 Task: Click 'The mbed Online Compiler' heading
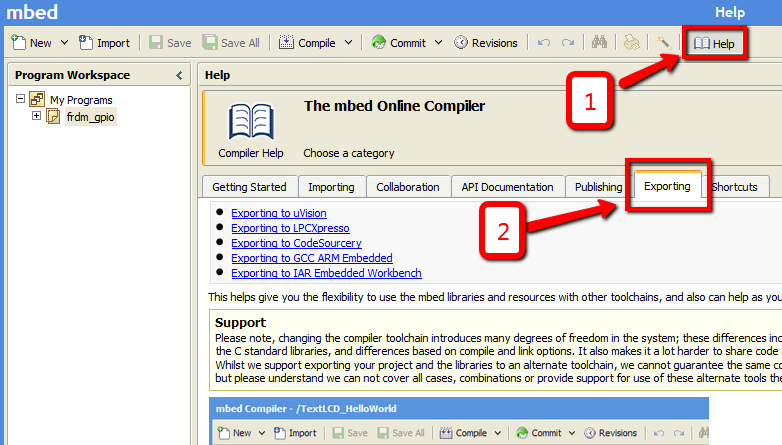394,106
